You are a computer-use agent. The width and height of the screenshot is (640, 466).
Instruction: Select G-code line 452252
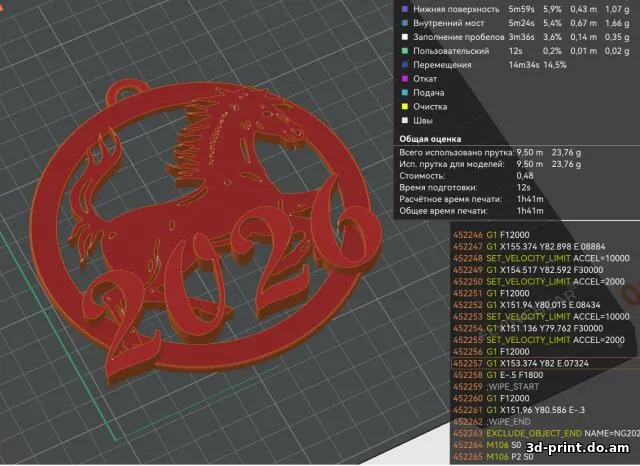coord(527,305)
